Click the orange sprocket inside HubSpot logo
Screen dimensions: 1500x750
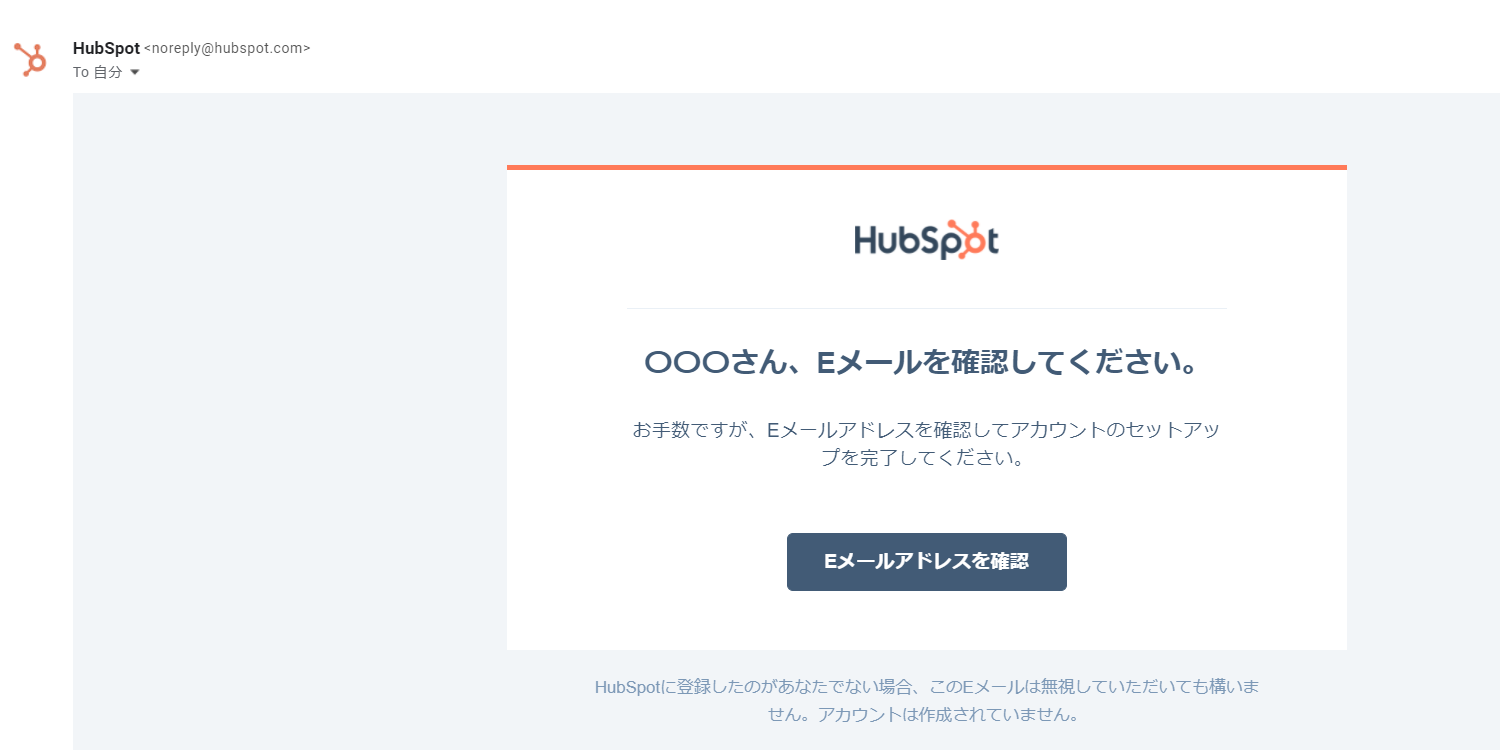[965, 239]
